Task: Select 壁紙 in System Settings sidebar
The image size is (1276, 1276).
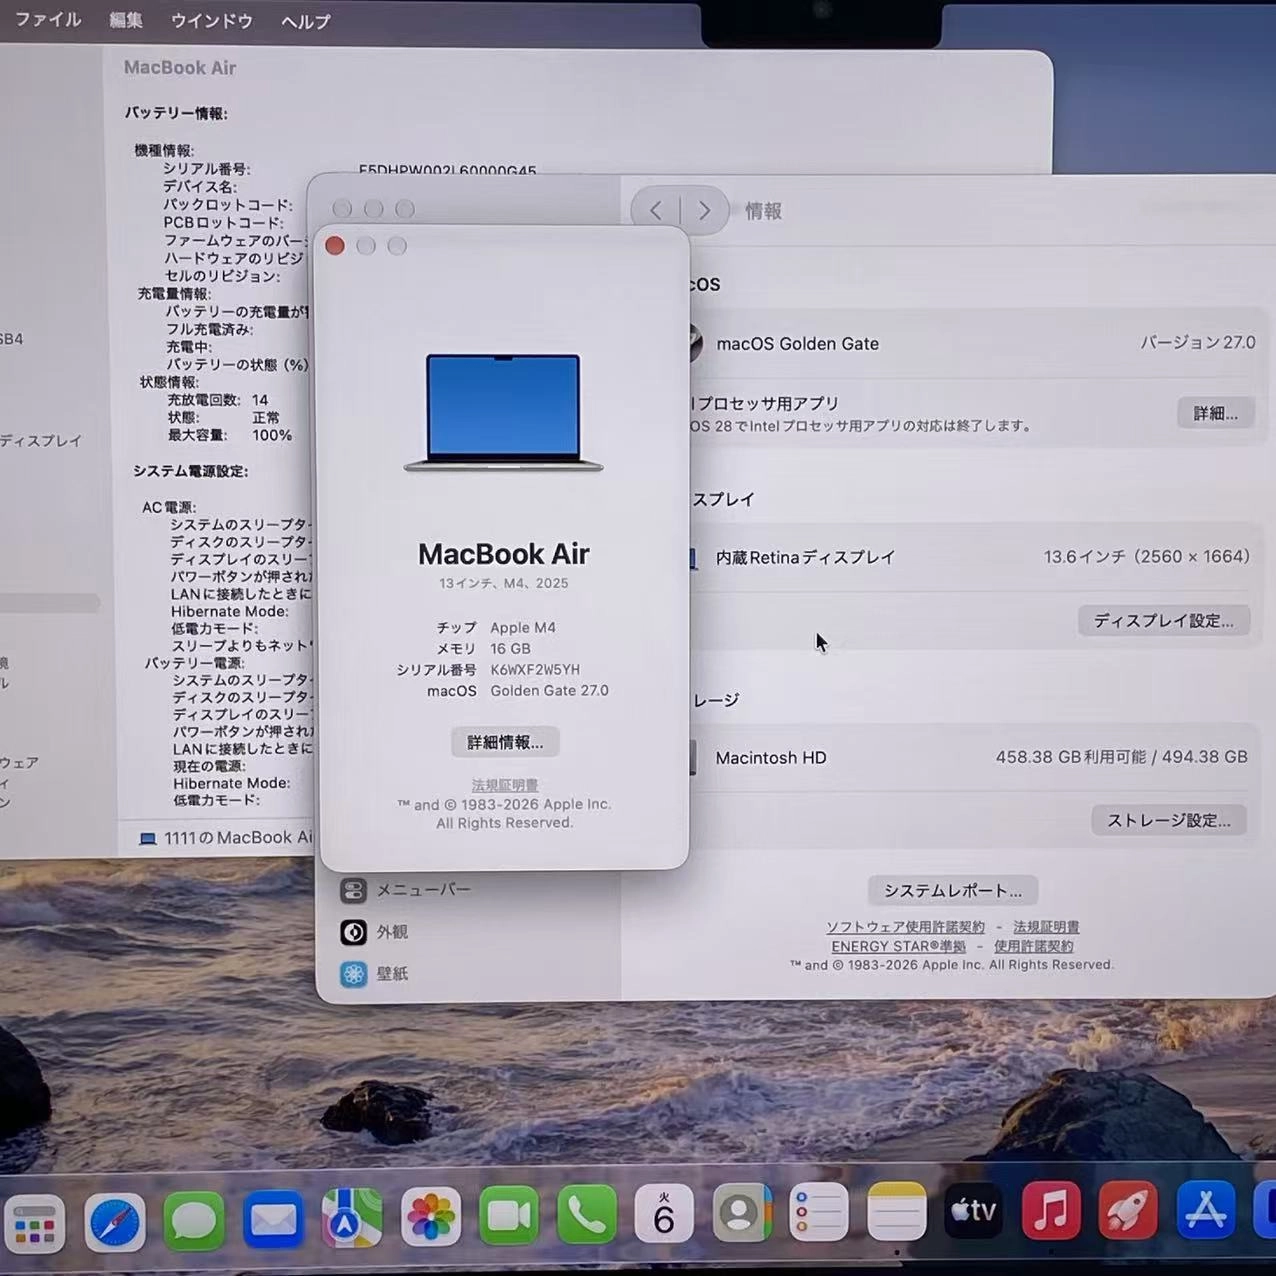Action: tap(375, 973)
